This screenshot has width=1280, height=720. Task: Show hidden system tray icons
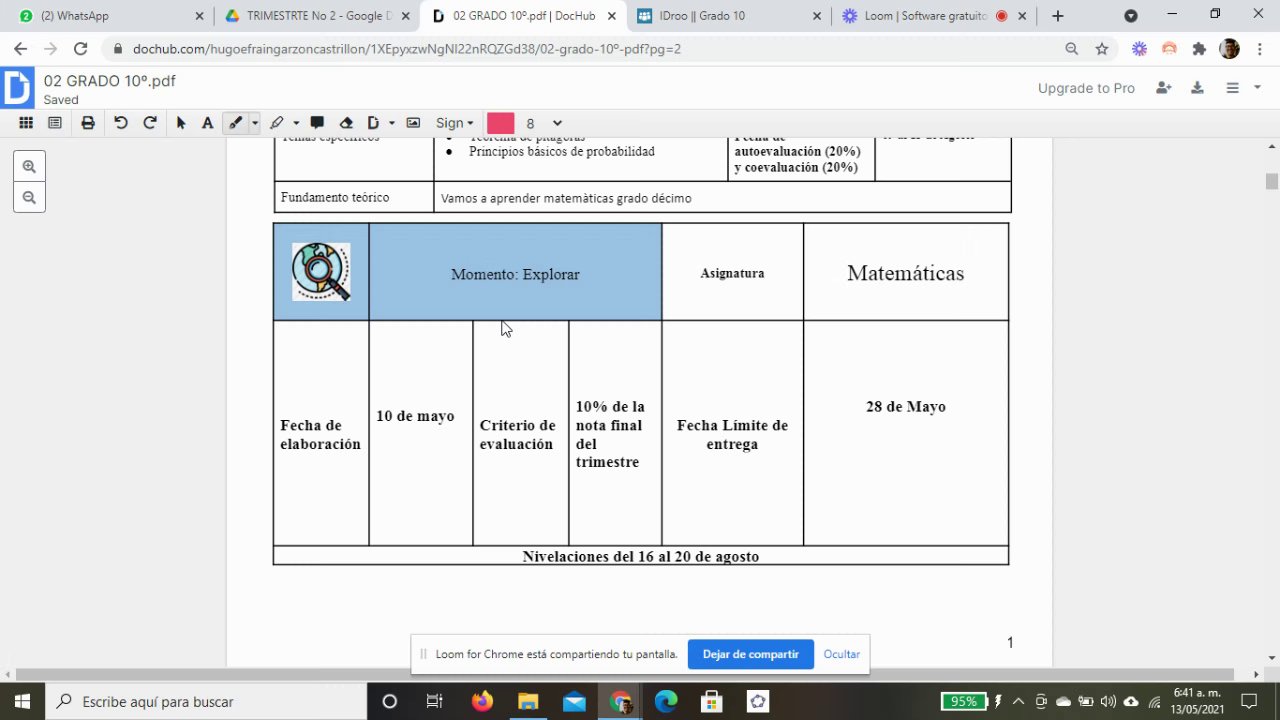(x=1018, y=701)
